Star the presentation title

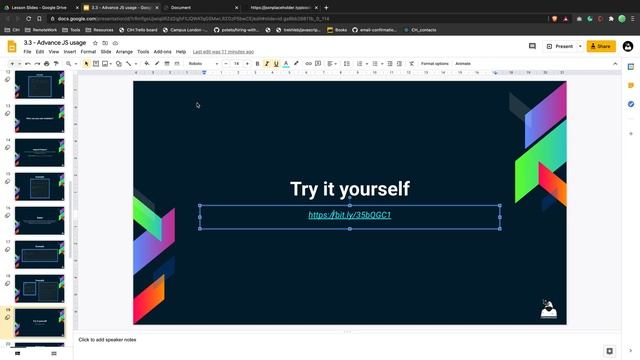point(95,43)
